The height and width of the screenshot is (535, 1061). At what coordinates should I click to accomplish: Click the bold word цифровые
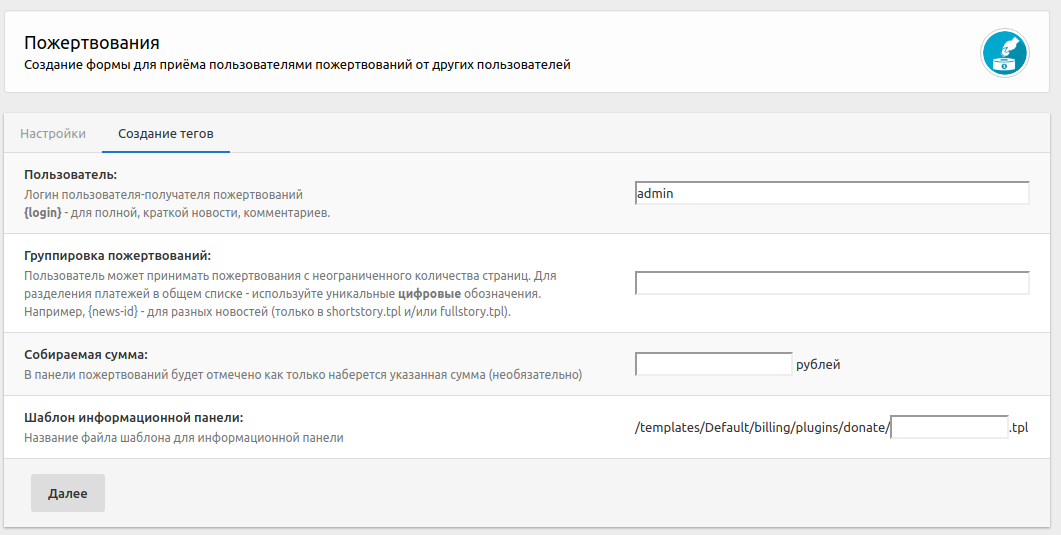tap(430, 294)
